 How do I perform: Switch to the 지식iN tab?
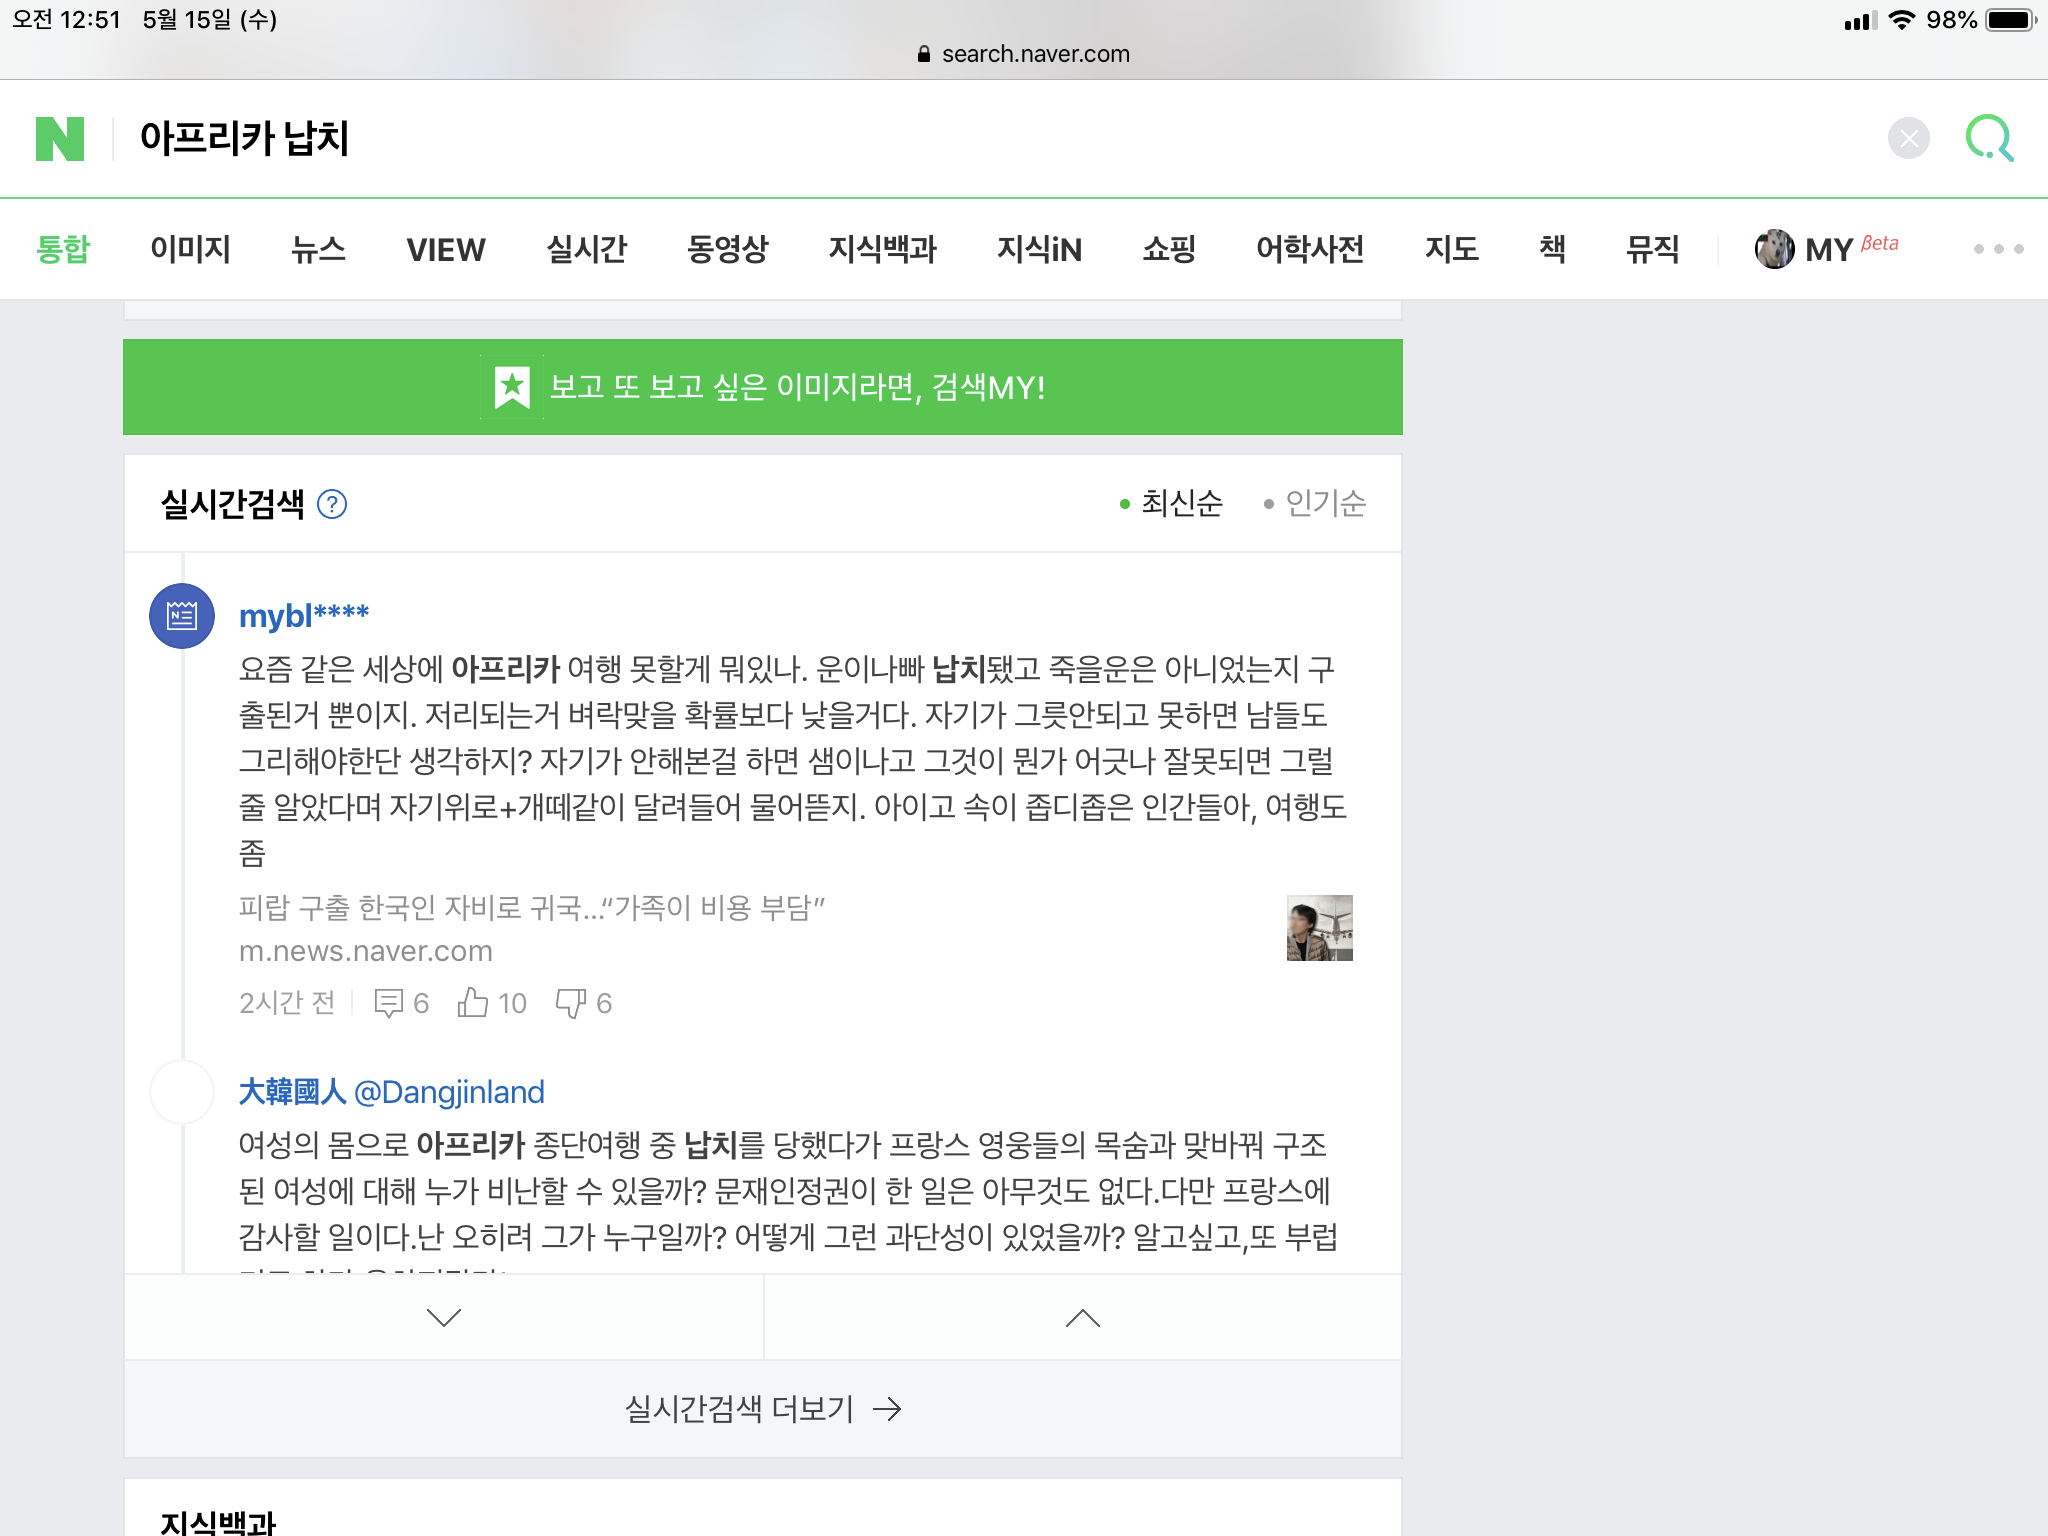click(1039, 249)
